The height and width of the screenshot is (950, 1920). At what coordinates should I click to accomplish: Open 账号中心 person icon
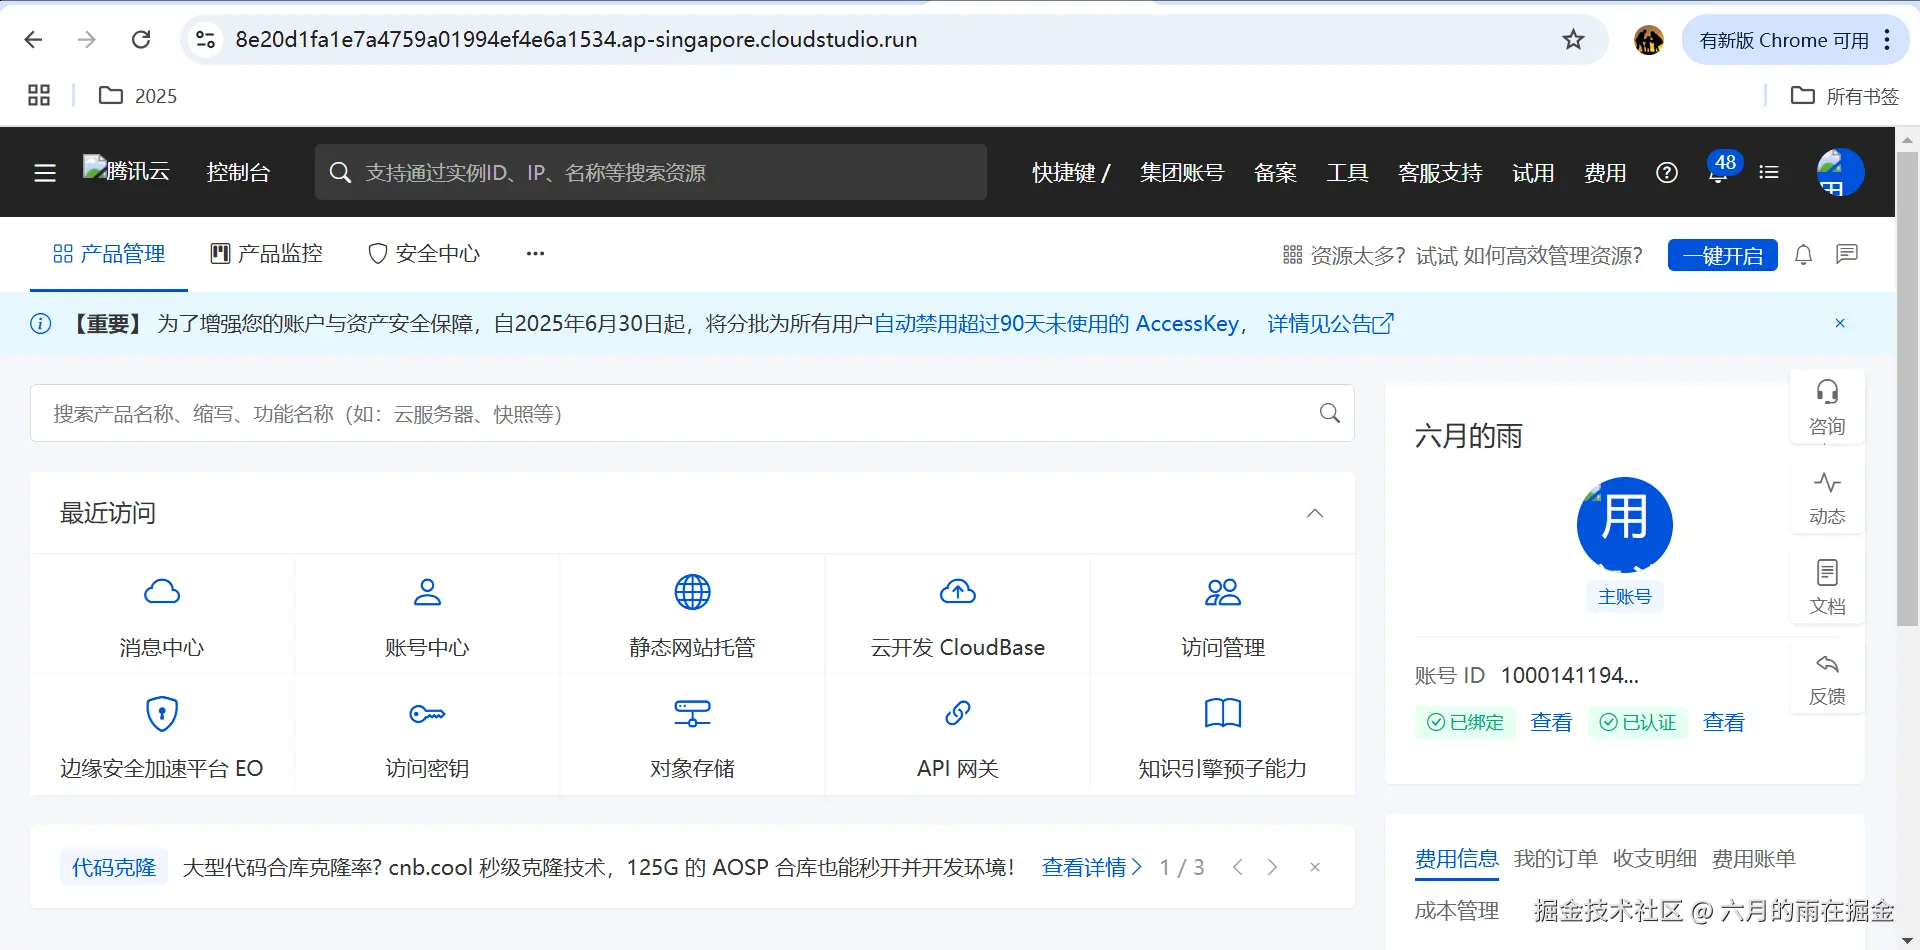coord(427,592)
